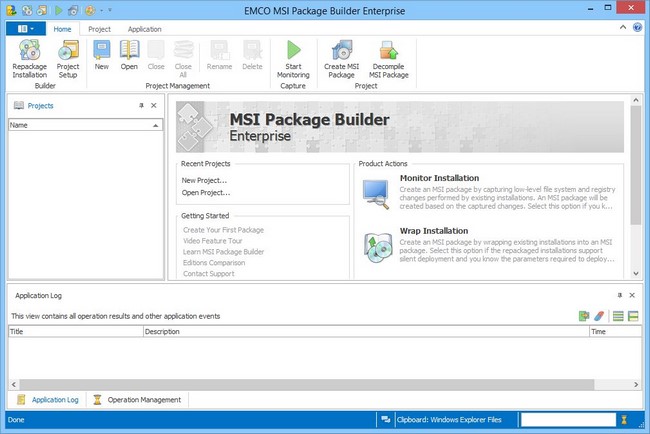Clear the log with eraser icon
Screen dimensions: 650x434
pyautogui.click(x=599, y=316)
